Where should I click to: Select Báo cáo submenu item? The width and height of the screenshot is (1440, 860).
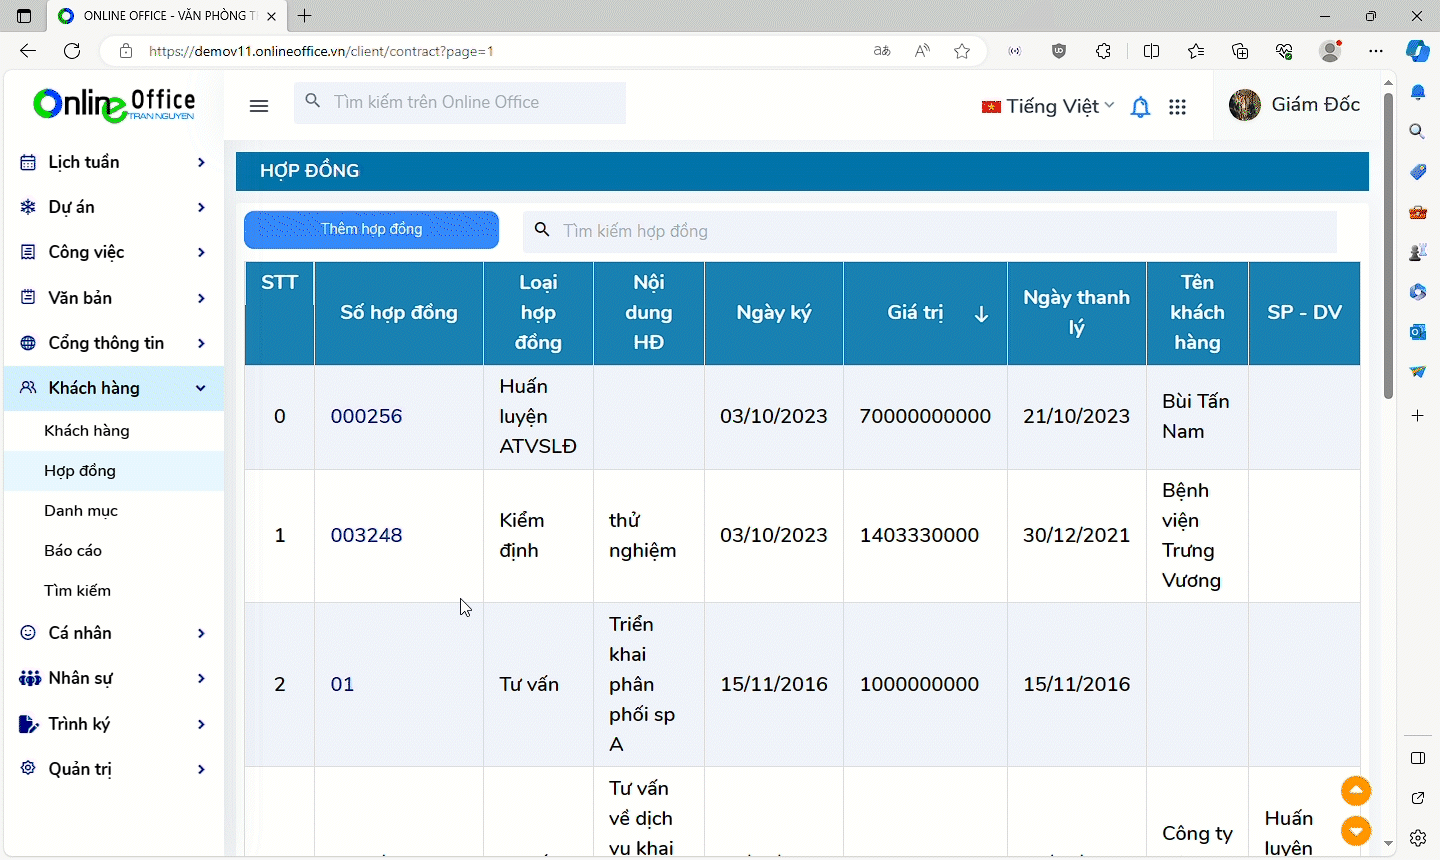[x=73, y=551]
